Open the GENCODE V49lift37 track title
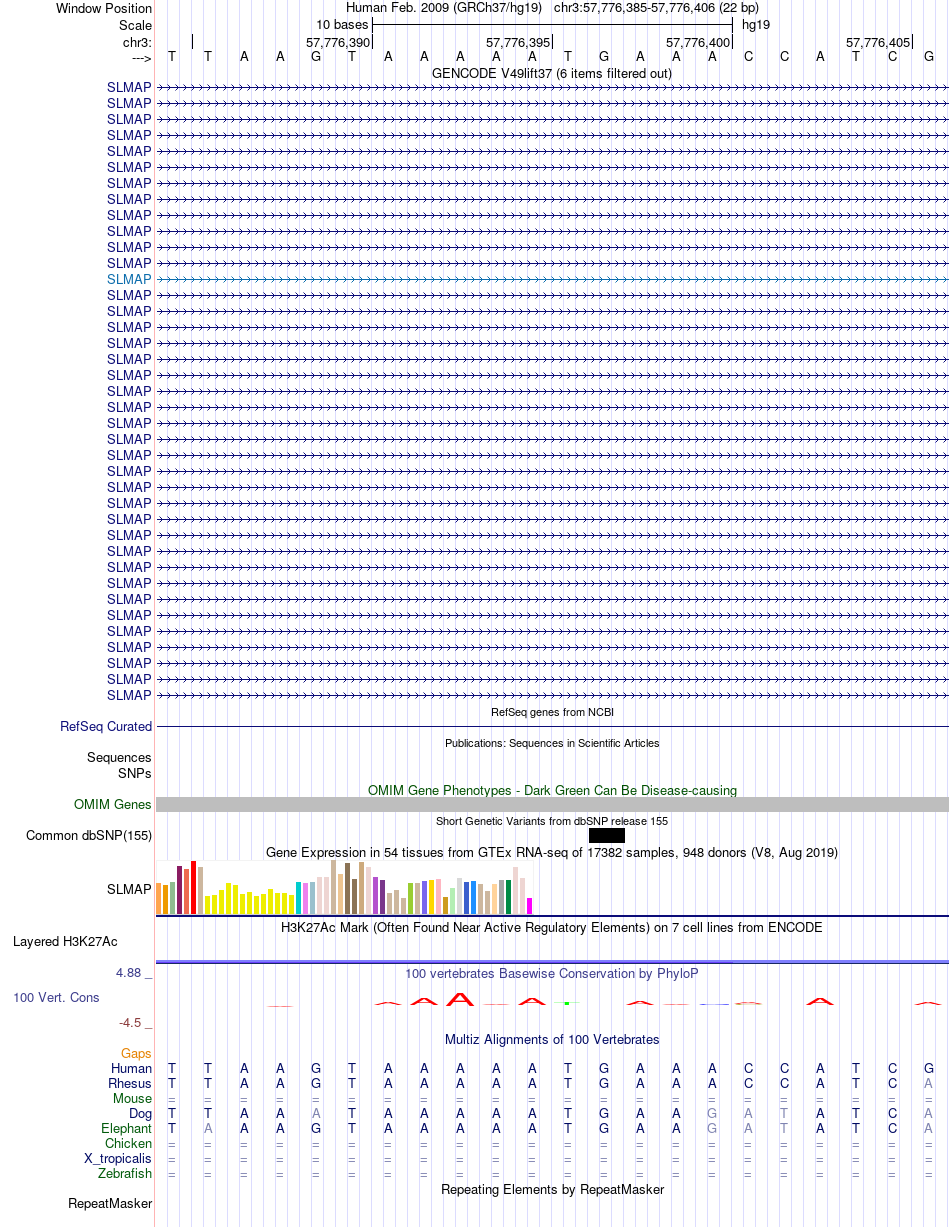The height and width of the screenshot is (1227, 950). (552, 73)
